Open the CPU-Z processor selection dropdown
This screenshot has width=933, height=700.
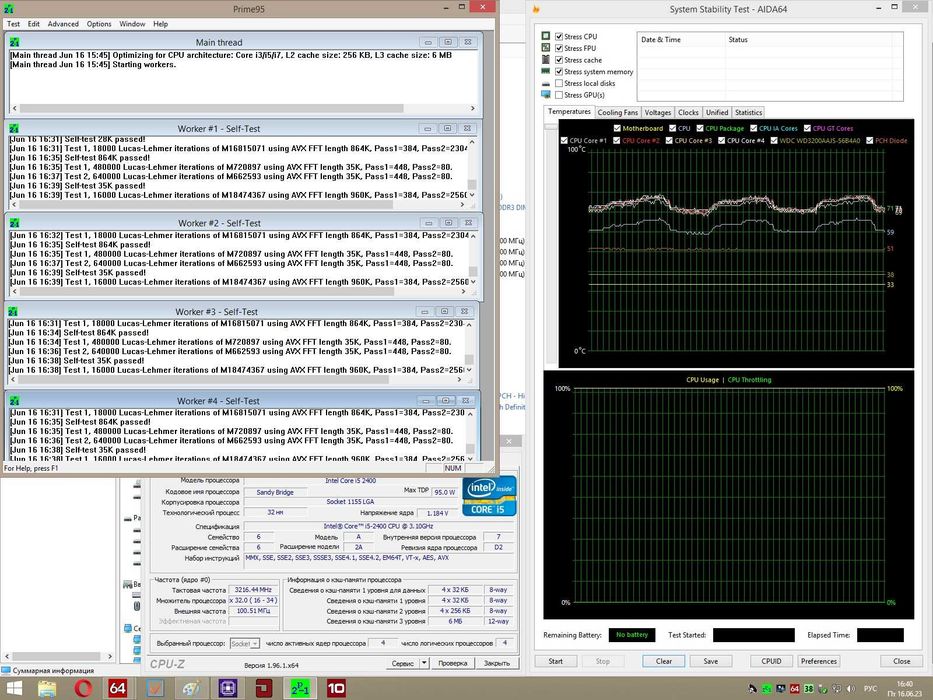[x=245, y=643]
